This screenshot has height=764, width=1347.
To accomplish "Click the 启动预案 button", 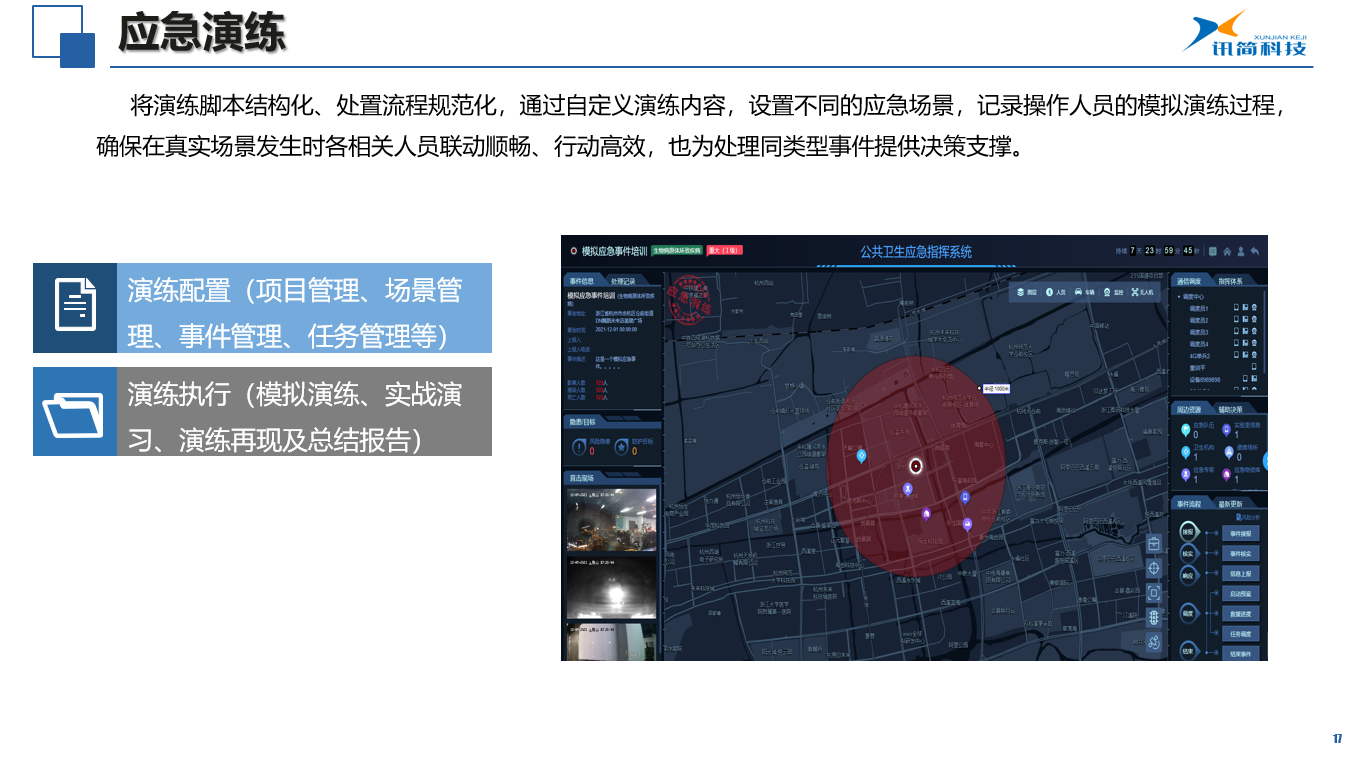I will [1241, 594].
